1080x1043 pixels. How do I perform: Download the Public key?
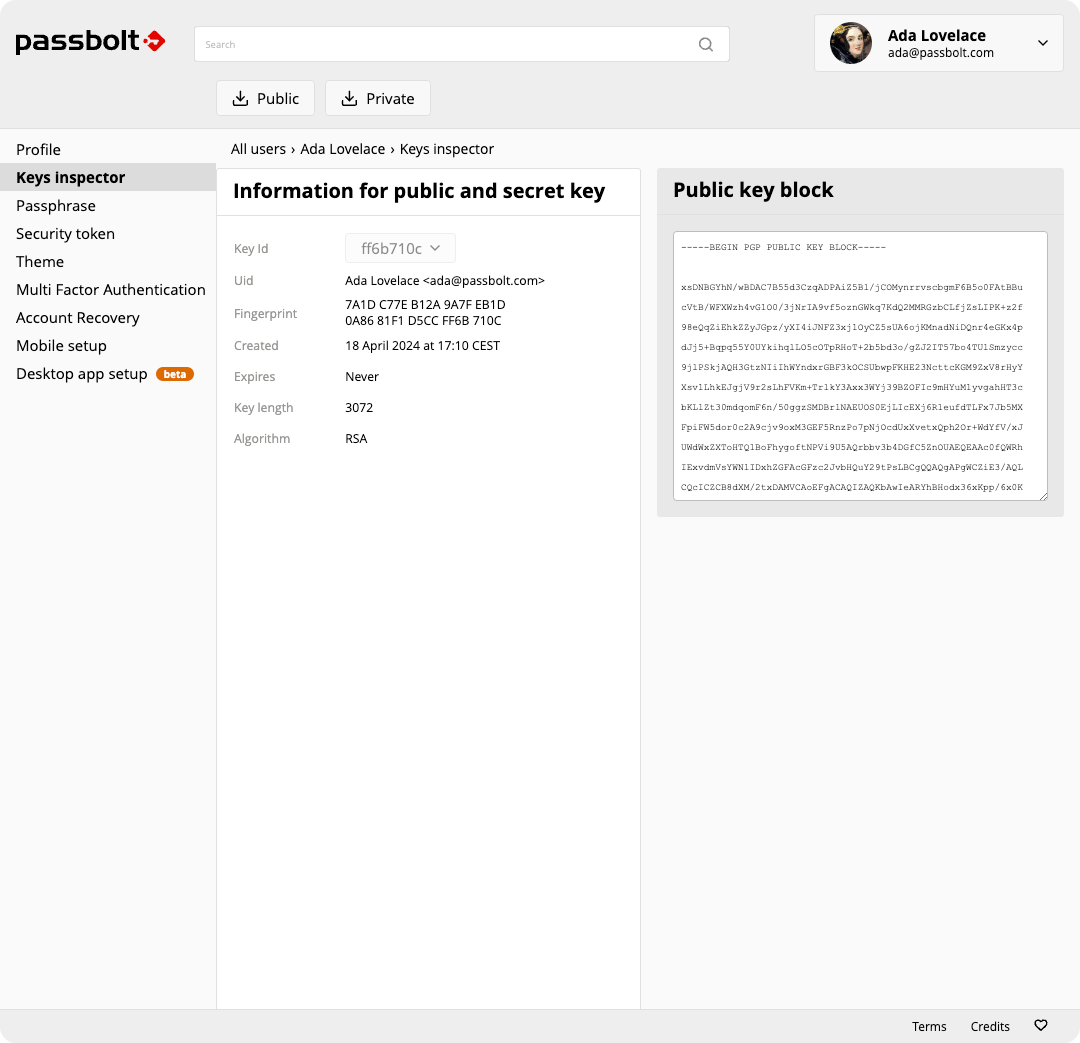pyautogui.click(x=266, y=98)
